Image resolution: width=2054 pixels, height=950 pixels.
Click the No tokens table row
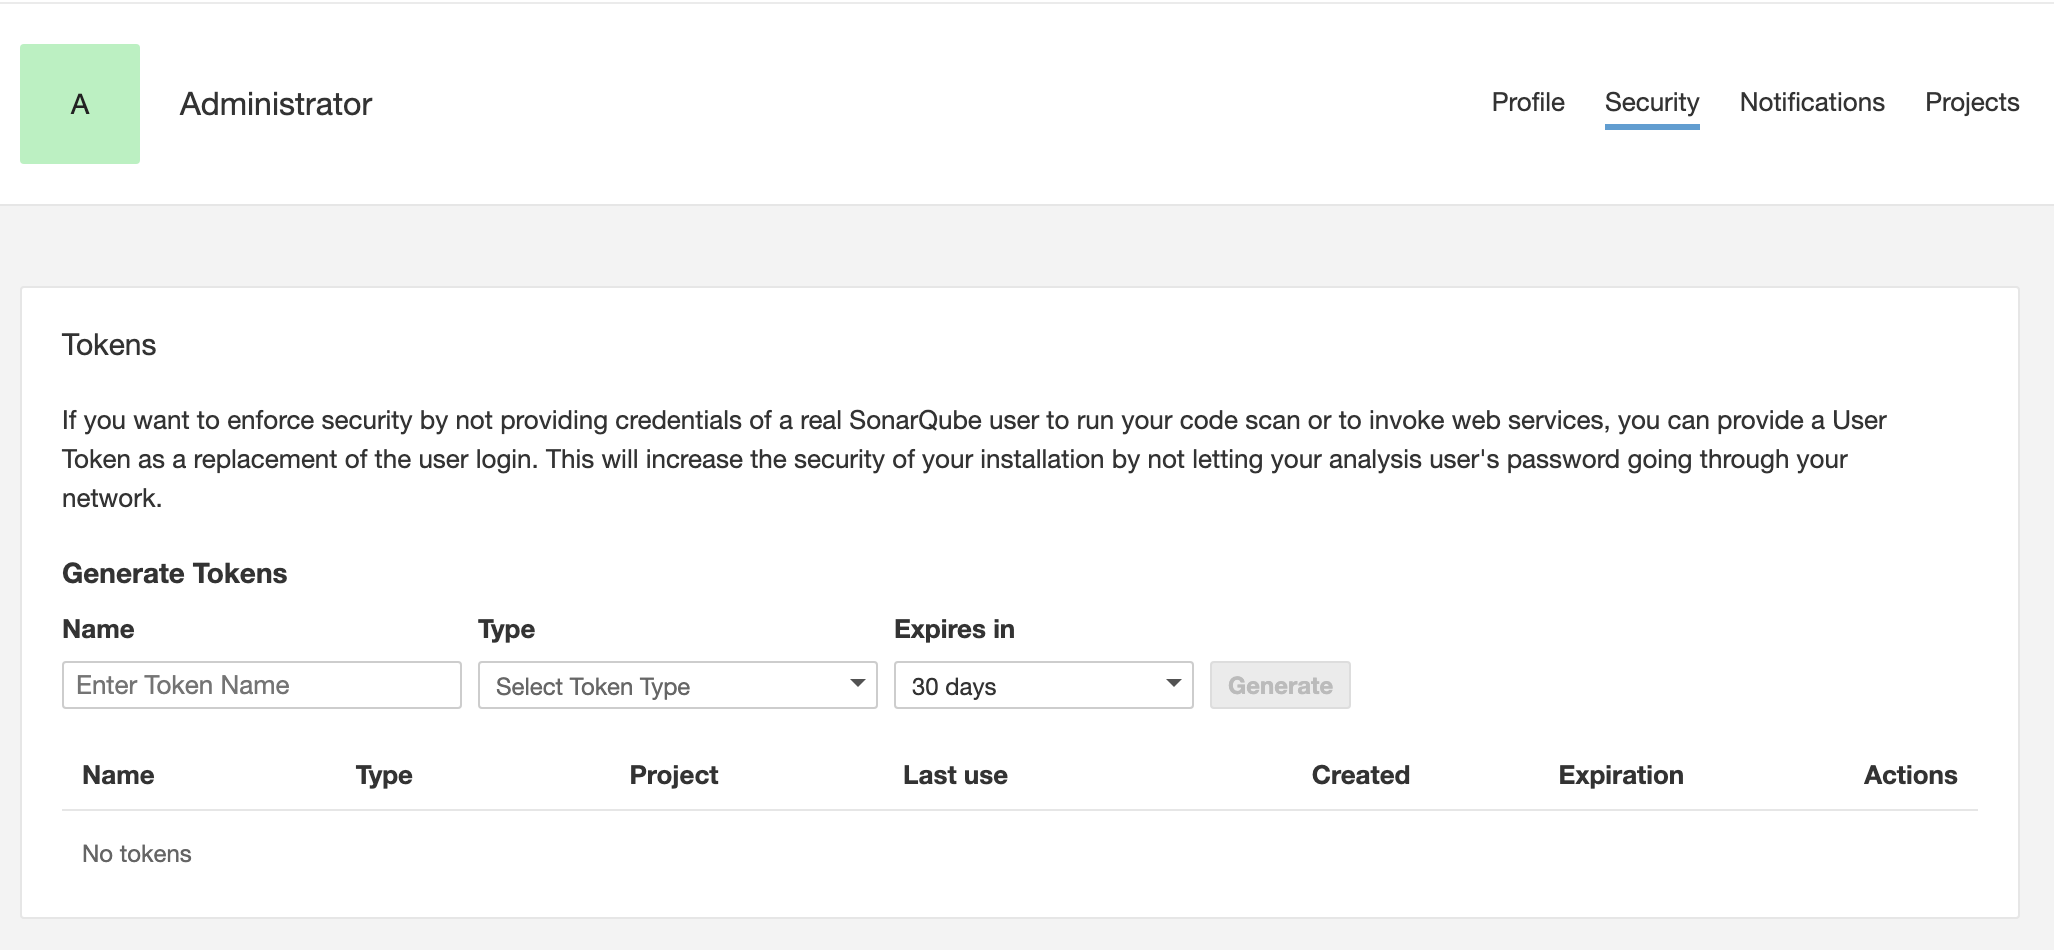tap(136, 853)
